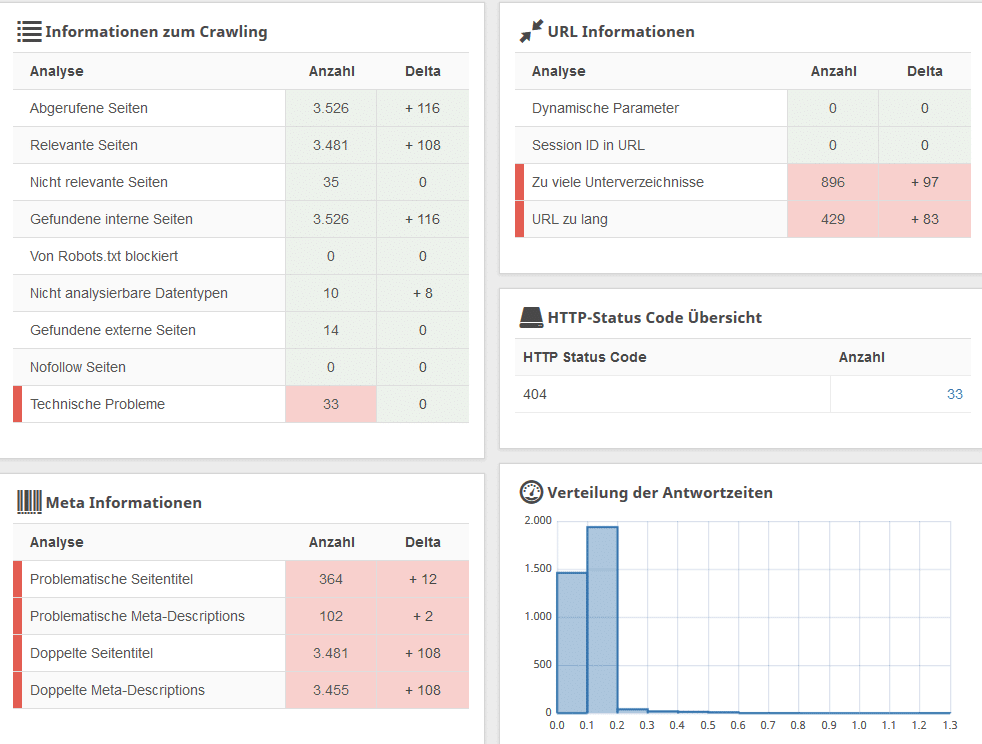The width and height of the screenshot is (982, 744).
Task: Select the Gefundene externe Seiten row label
Action: pos(113,329)
